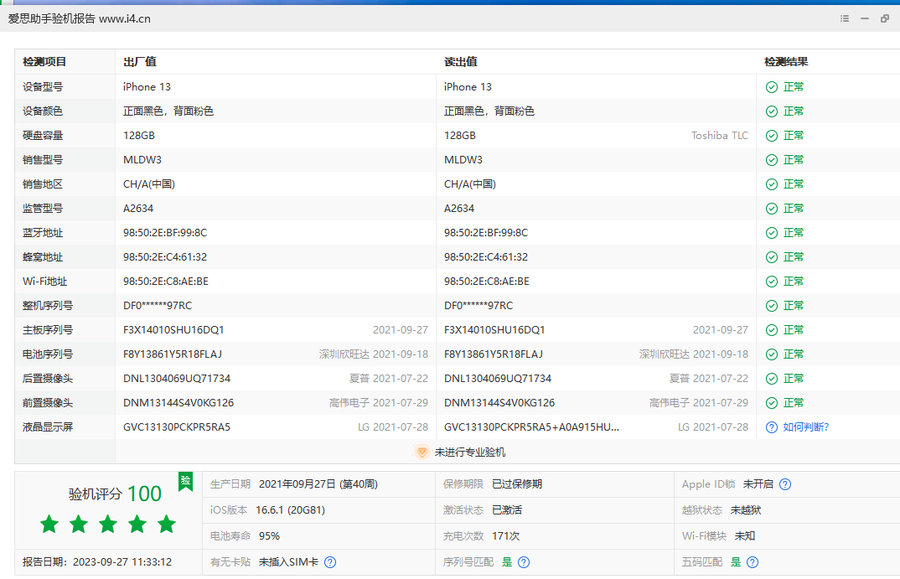Open the help icon beside Apple ID锁 未开启
Screen dimensions: 900x579
[785, 484]
